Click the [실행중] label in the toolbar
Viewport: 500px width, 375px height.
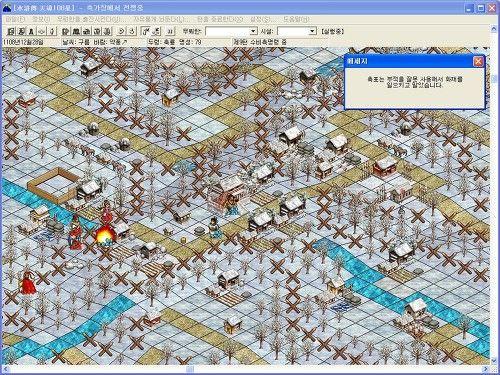coord(332,31)
